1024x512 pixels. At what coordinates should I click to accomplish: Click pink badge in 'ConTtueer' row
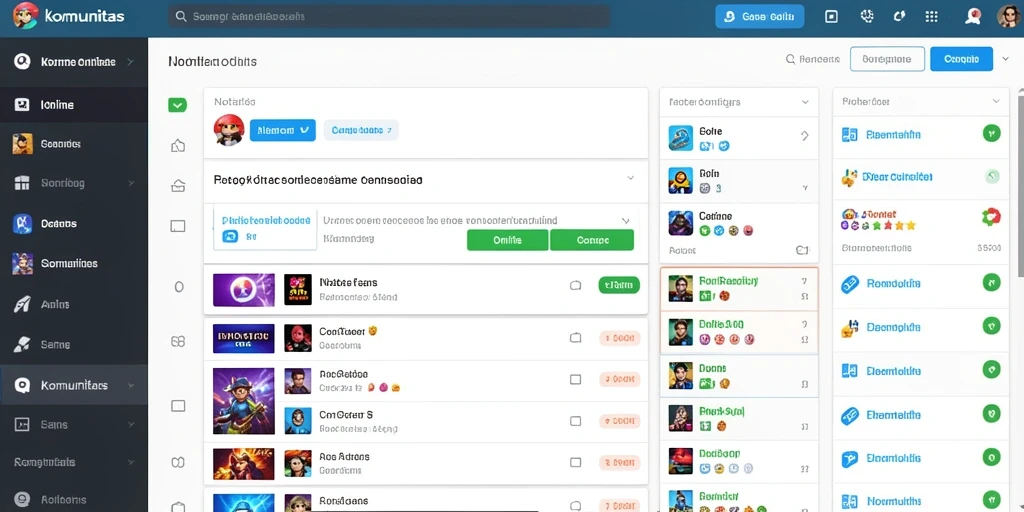(x=620, y=338)
